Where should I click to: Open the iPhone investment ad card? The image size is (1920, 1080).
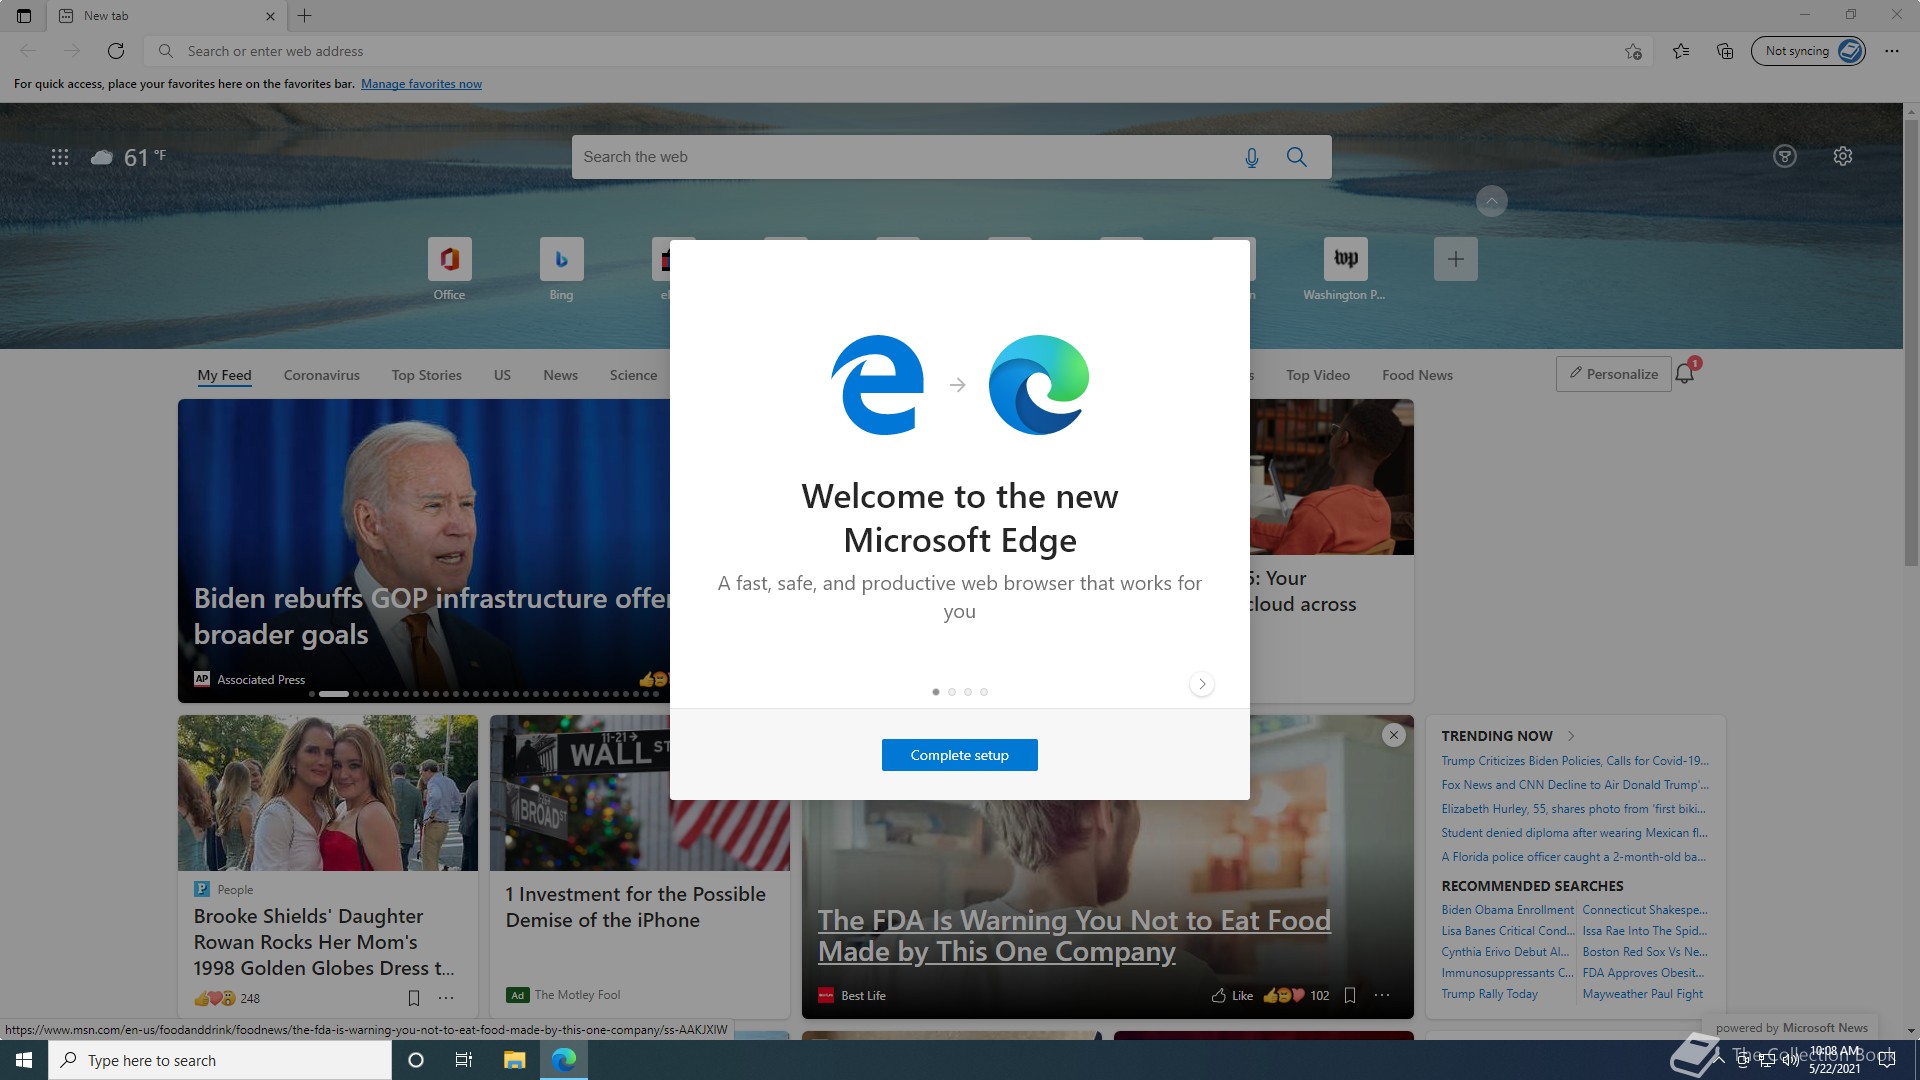(x=640, y=866)
